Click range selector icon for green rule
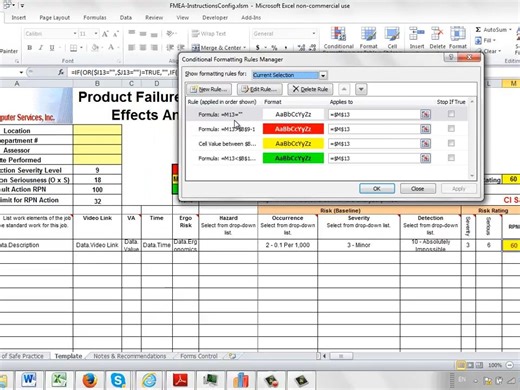This screenshot has height=390, width=520. (425, 158)
